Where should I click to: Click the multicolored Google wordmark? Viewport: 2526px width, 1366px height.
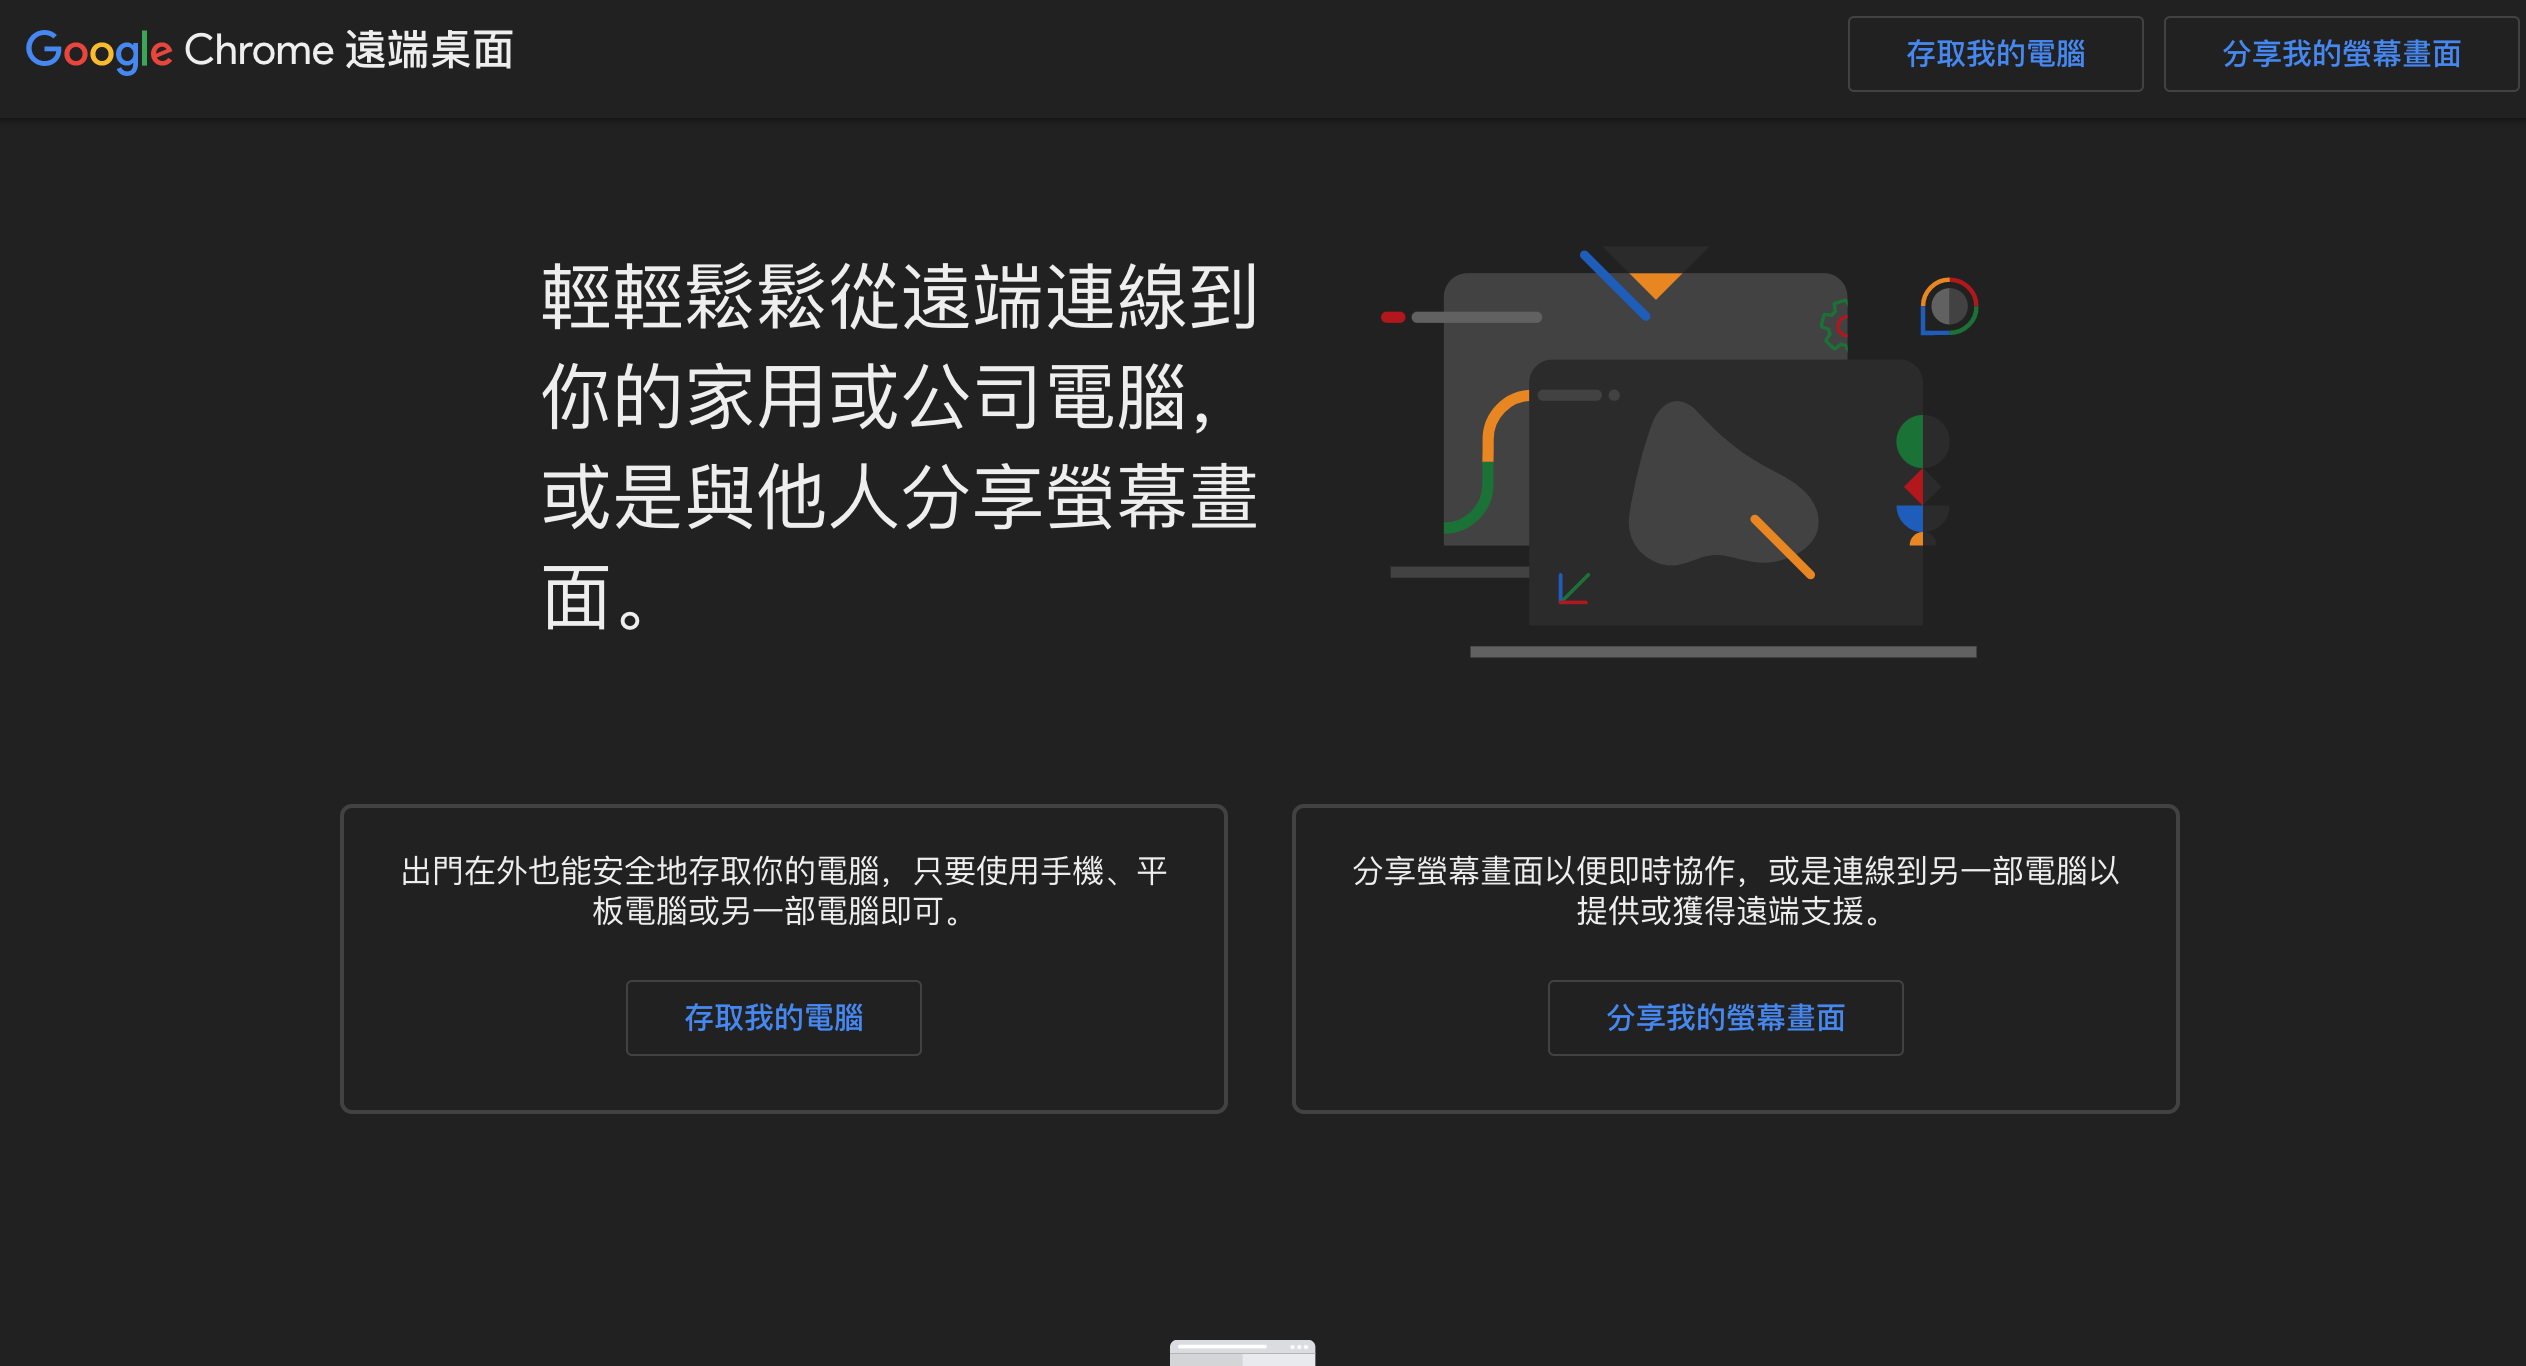point(98,50)
